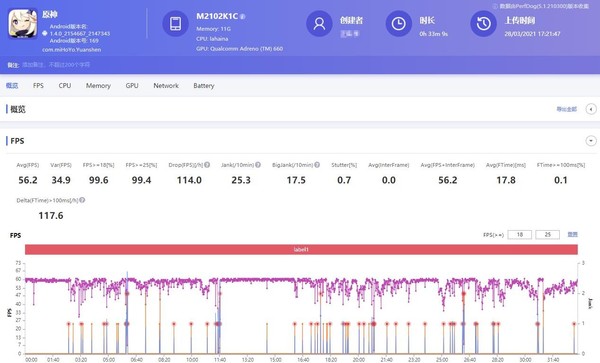Click the duration clock icon

(398, 24)
